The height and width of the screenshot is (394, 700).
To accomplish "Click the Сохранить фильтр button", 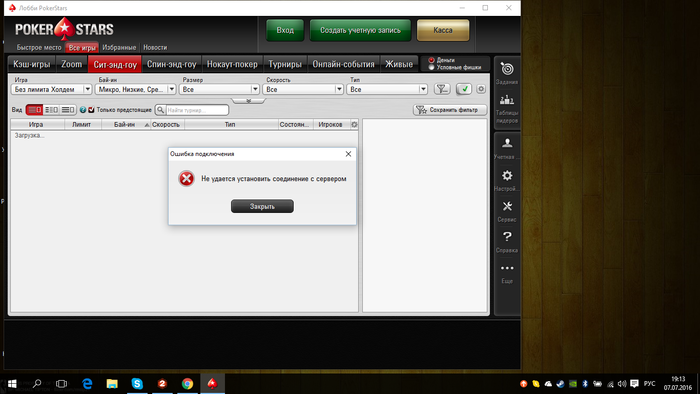I will [x=450, y=110].
